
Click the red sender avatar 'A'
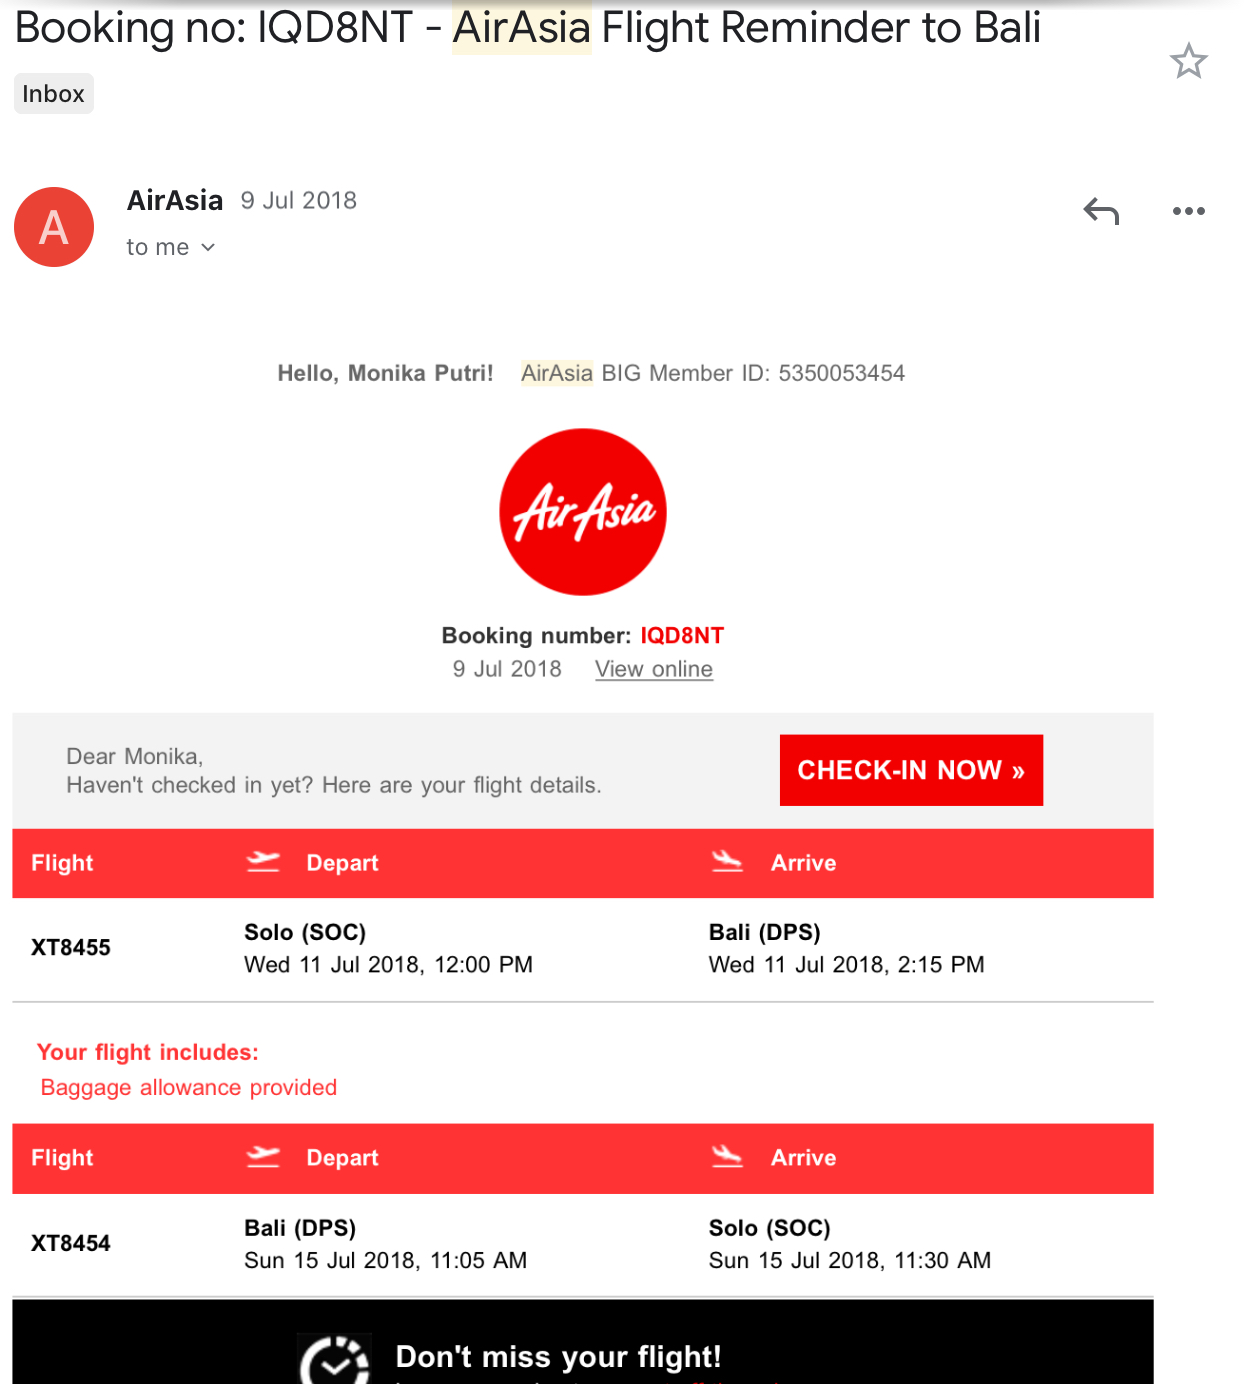(x=54, y=227)
